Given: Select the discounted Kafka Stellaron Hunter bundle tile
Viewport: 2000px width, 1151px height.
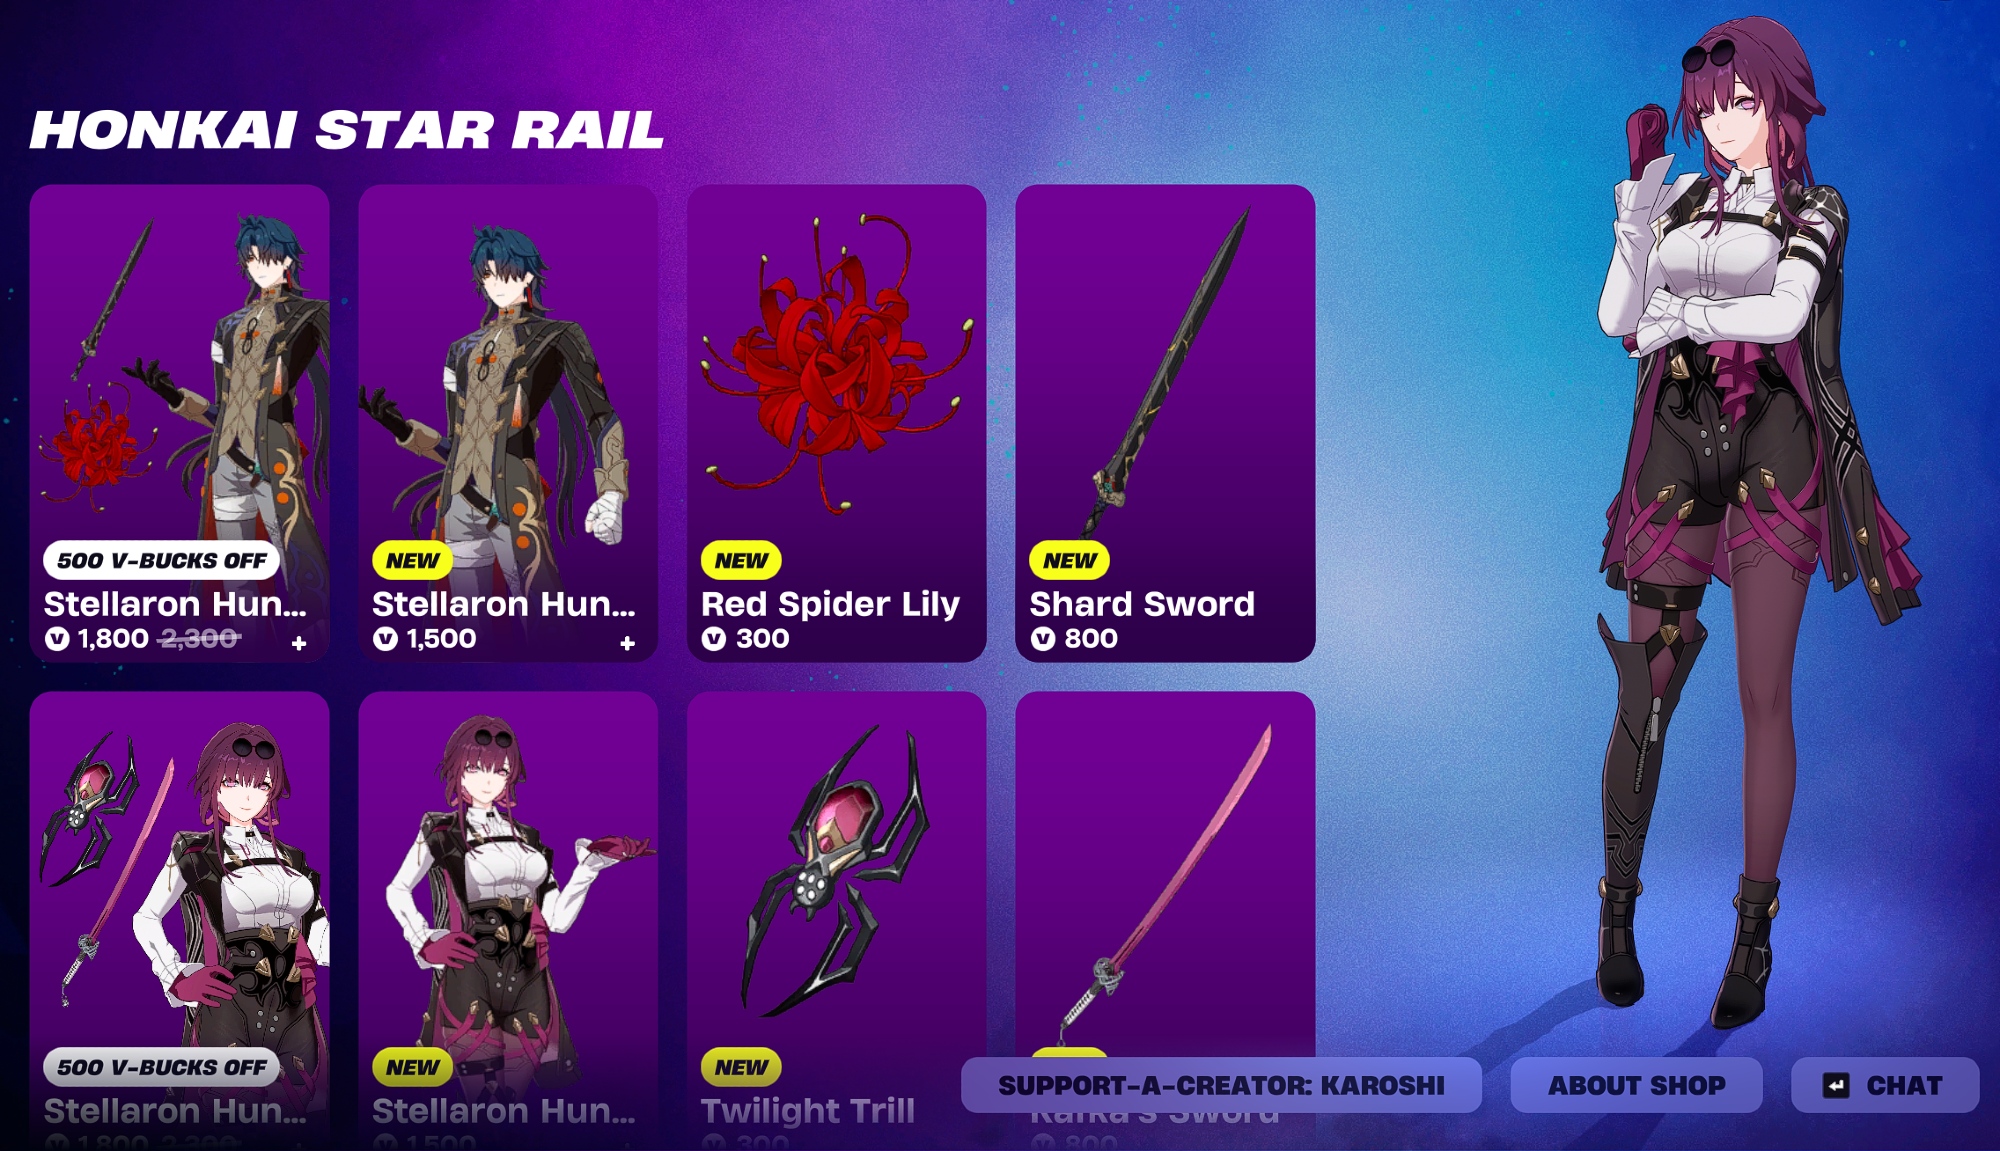Looking at the screenshot, I should (179, 920).
